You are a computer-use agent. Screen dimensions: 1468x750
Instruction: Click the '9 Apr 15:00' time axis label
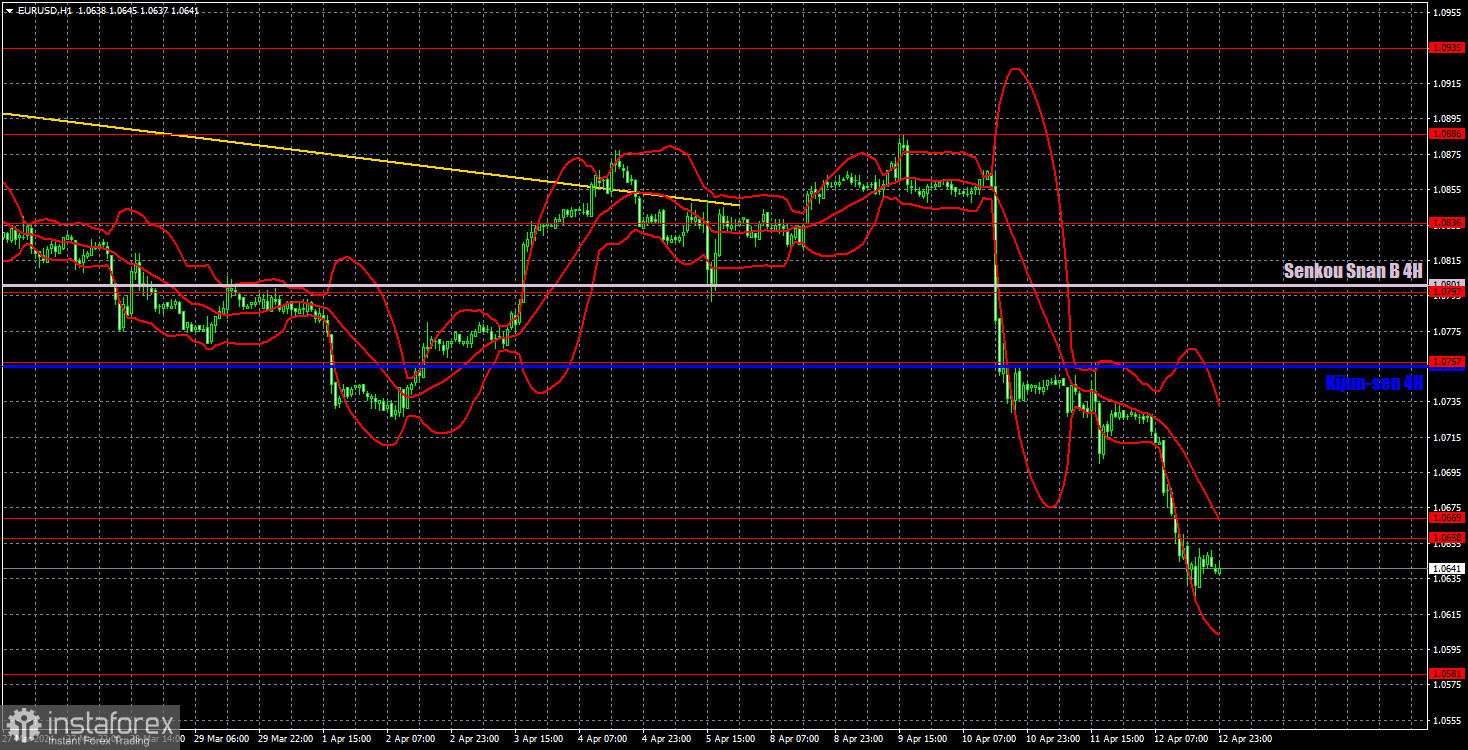[923, 739]
